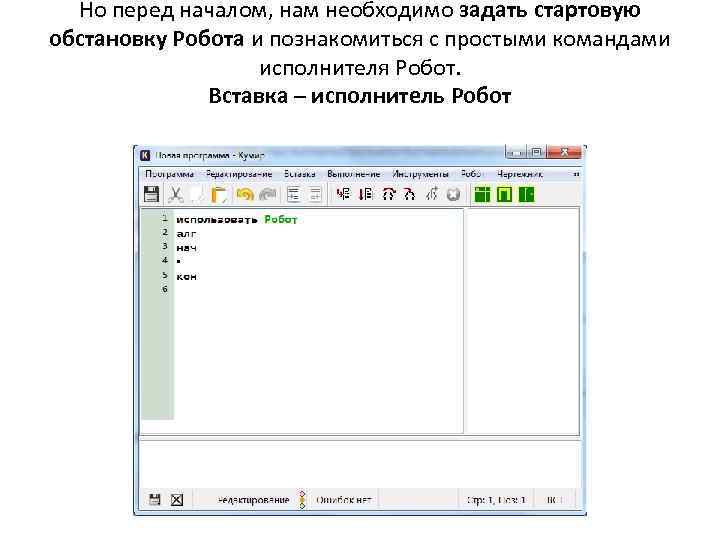Click the ВСТ mode status bar indicator
This screenshot has width=720, height=540.
pyautogui.click(x=554, y=500)
